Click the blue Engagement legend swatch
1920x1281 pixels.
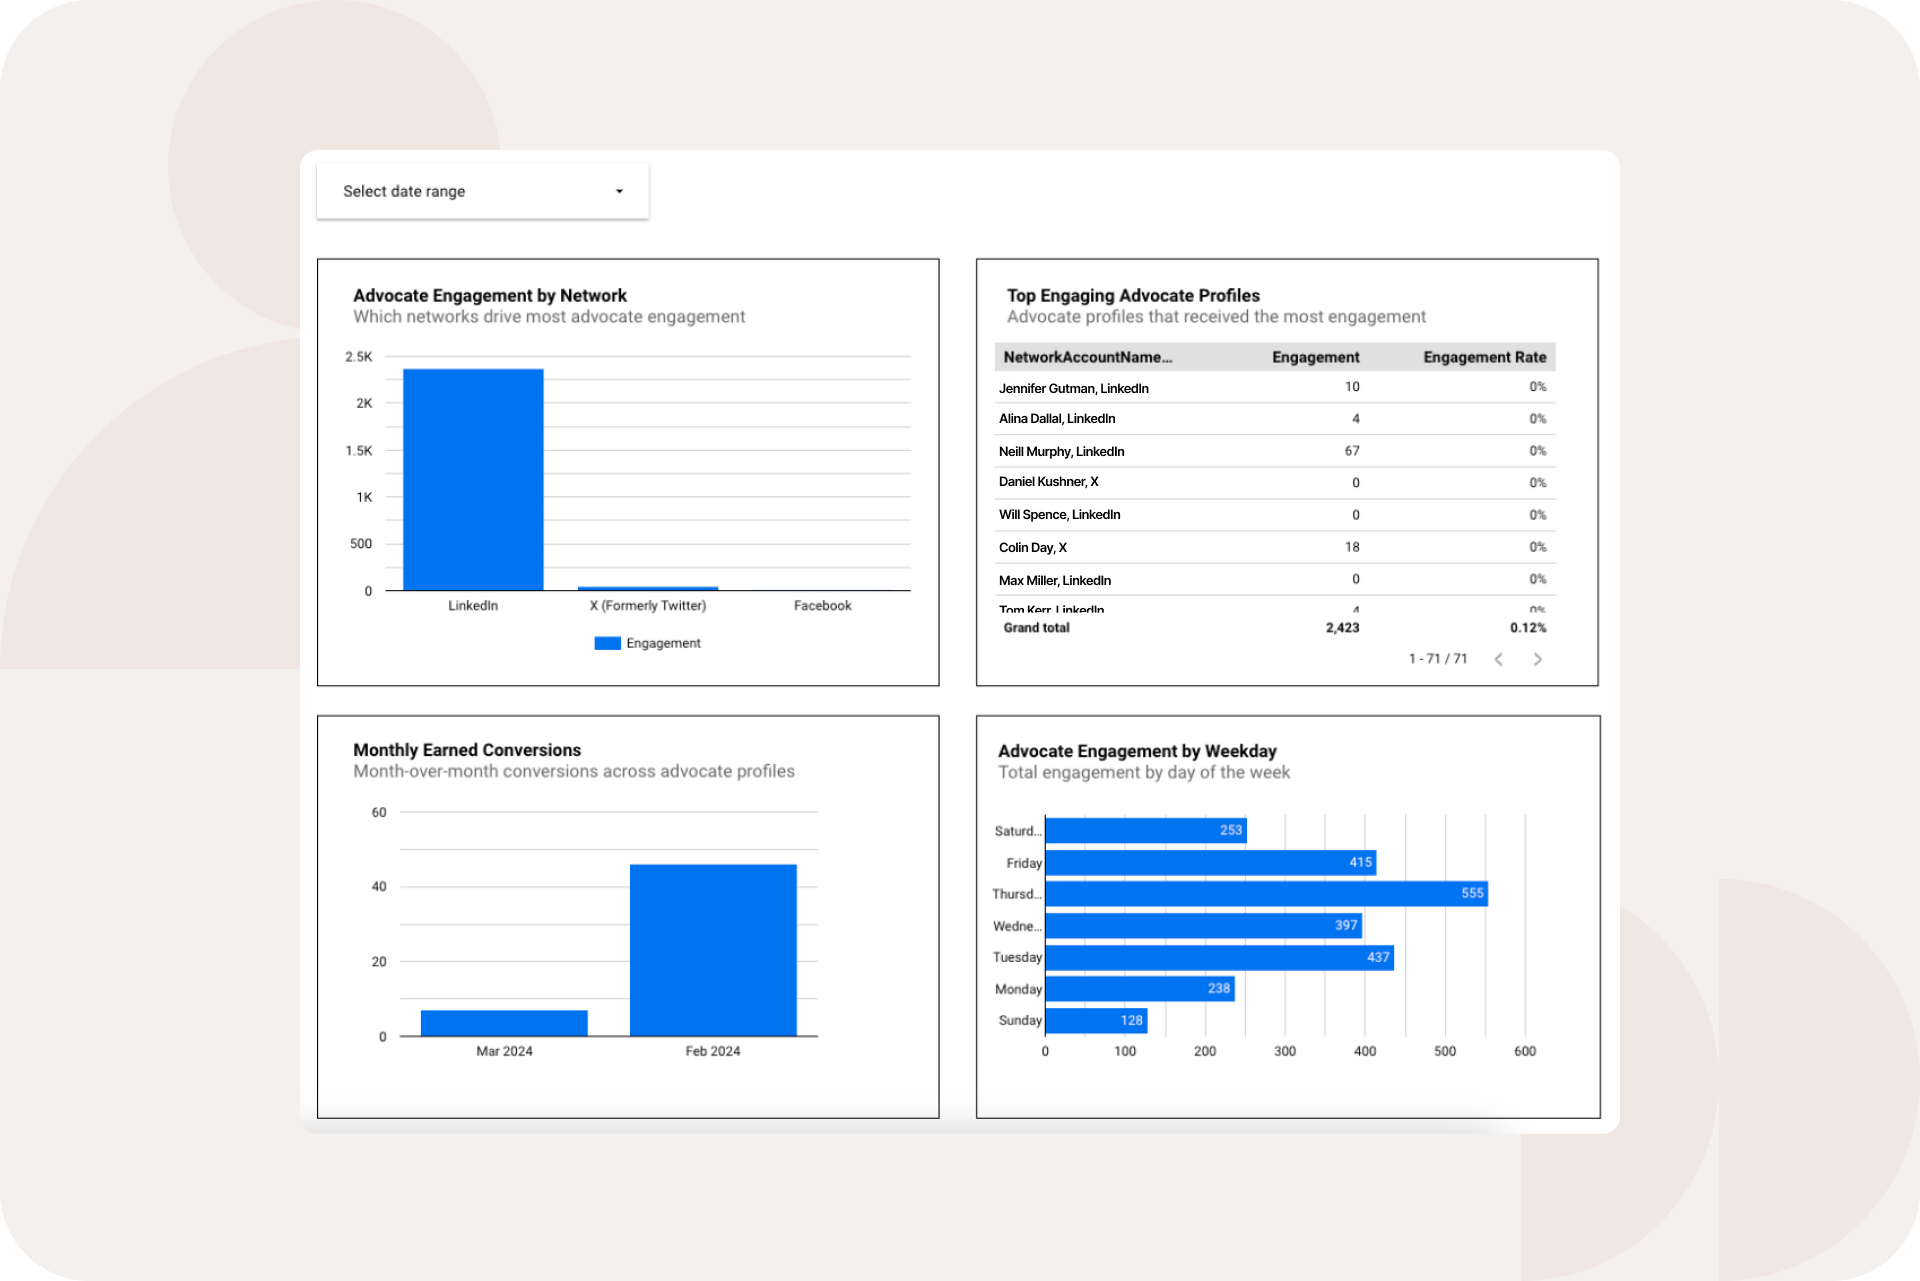click(607, 643)
